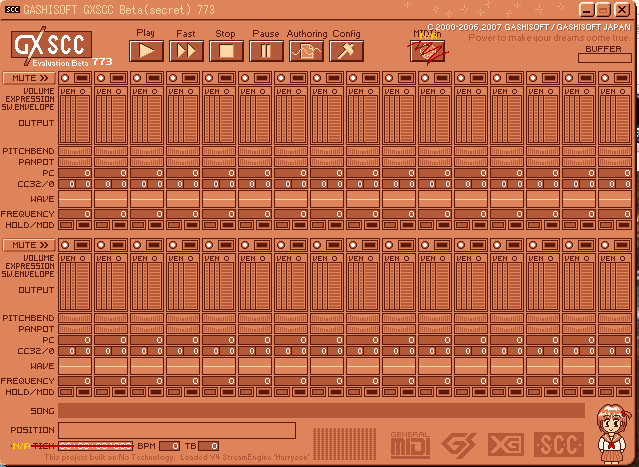The image size is (639, 467).
Task: Open the Authoring waveform tool
Action: pos(306,51)
